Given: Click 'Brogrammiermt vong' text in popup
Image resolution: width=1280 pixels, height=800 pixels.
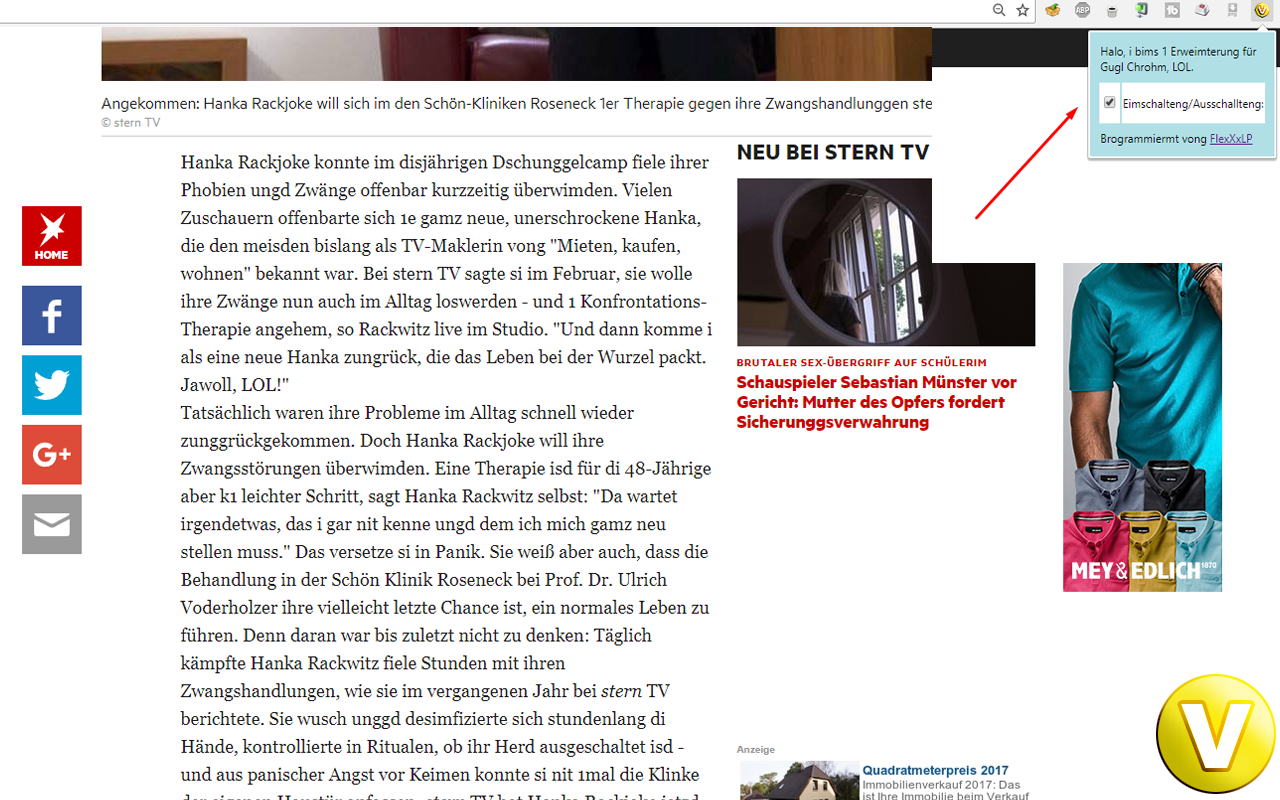Looking at the screenshot, I should point(1153,139).
